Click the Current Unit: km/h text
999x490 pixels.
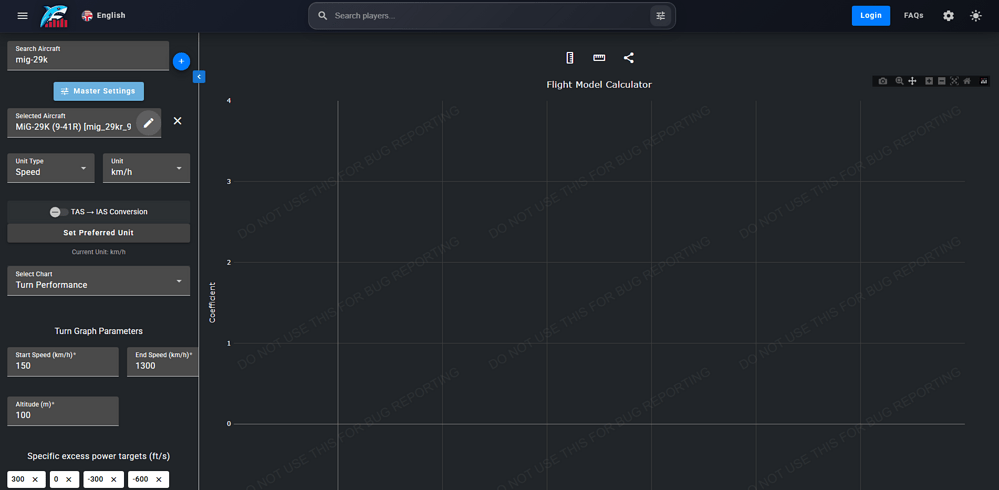pos(99,252)
